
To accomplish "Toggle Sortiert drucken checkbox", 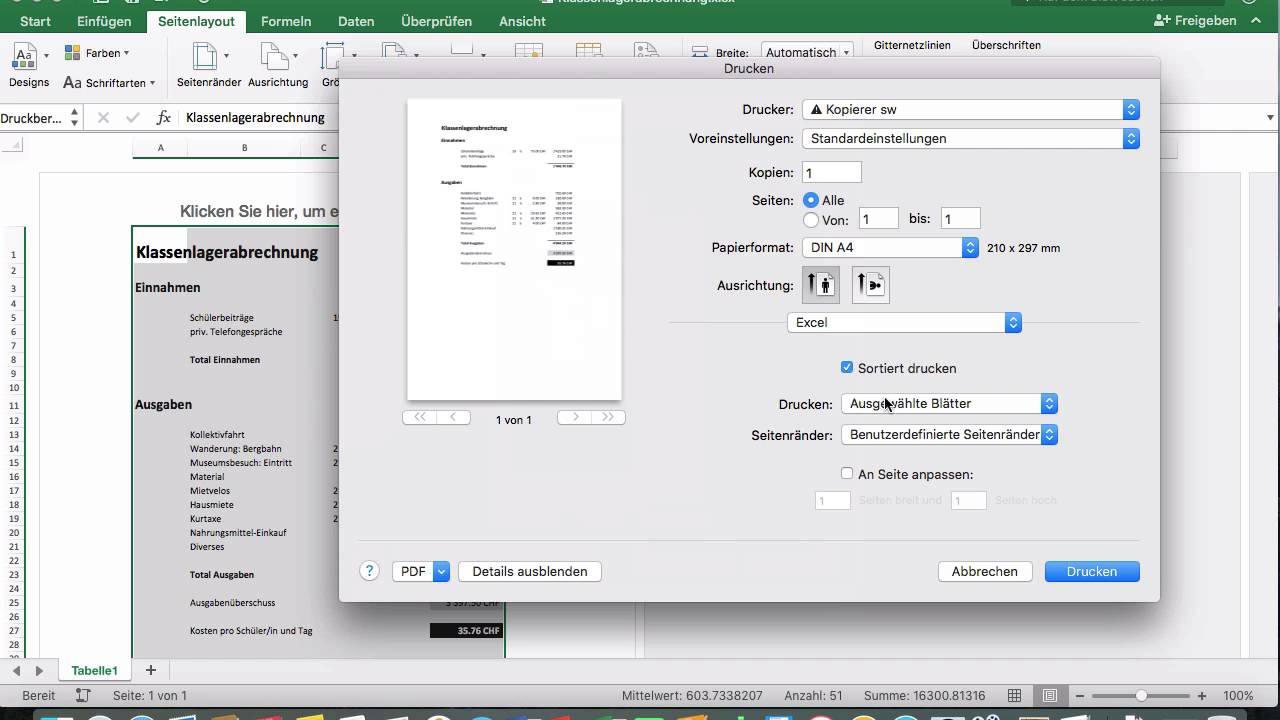I will click(847, 368).
